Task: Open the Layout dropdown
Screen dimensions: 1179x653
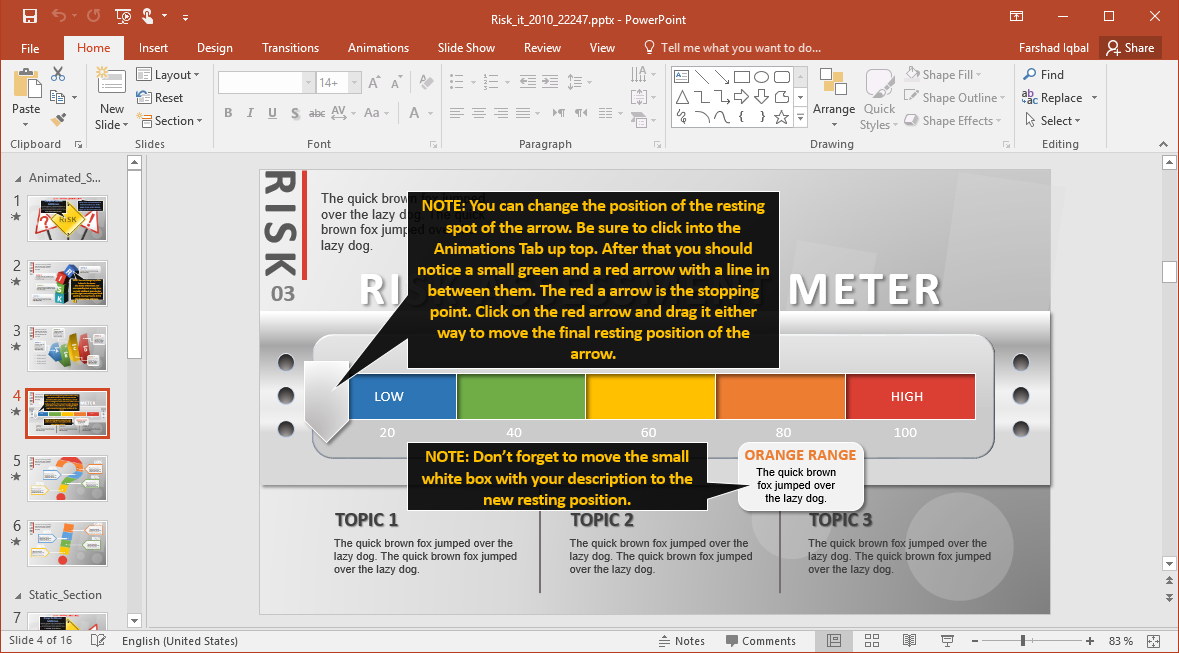Action: click(x=168, y=75)
